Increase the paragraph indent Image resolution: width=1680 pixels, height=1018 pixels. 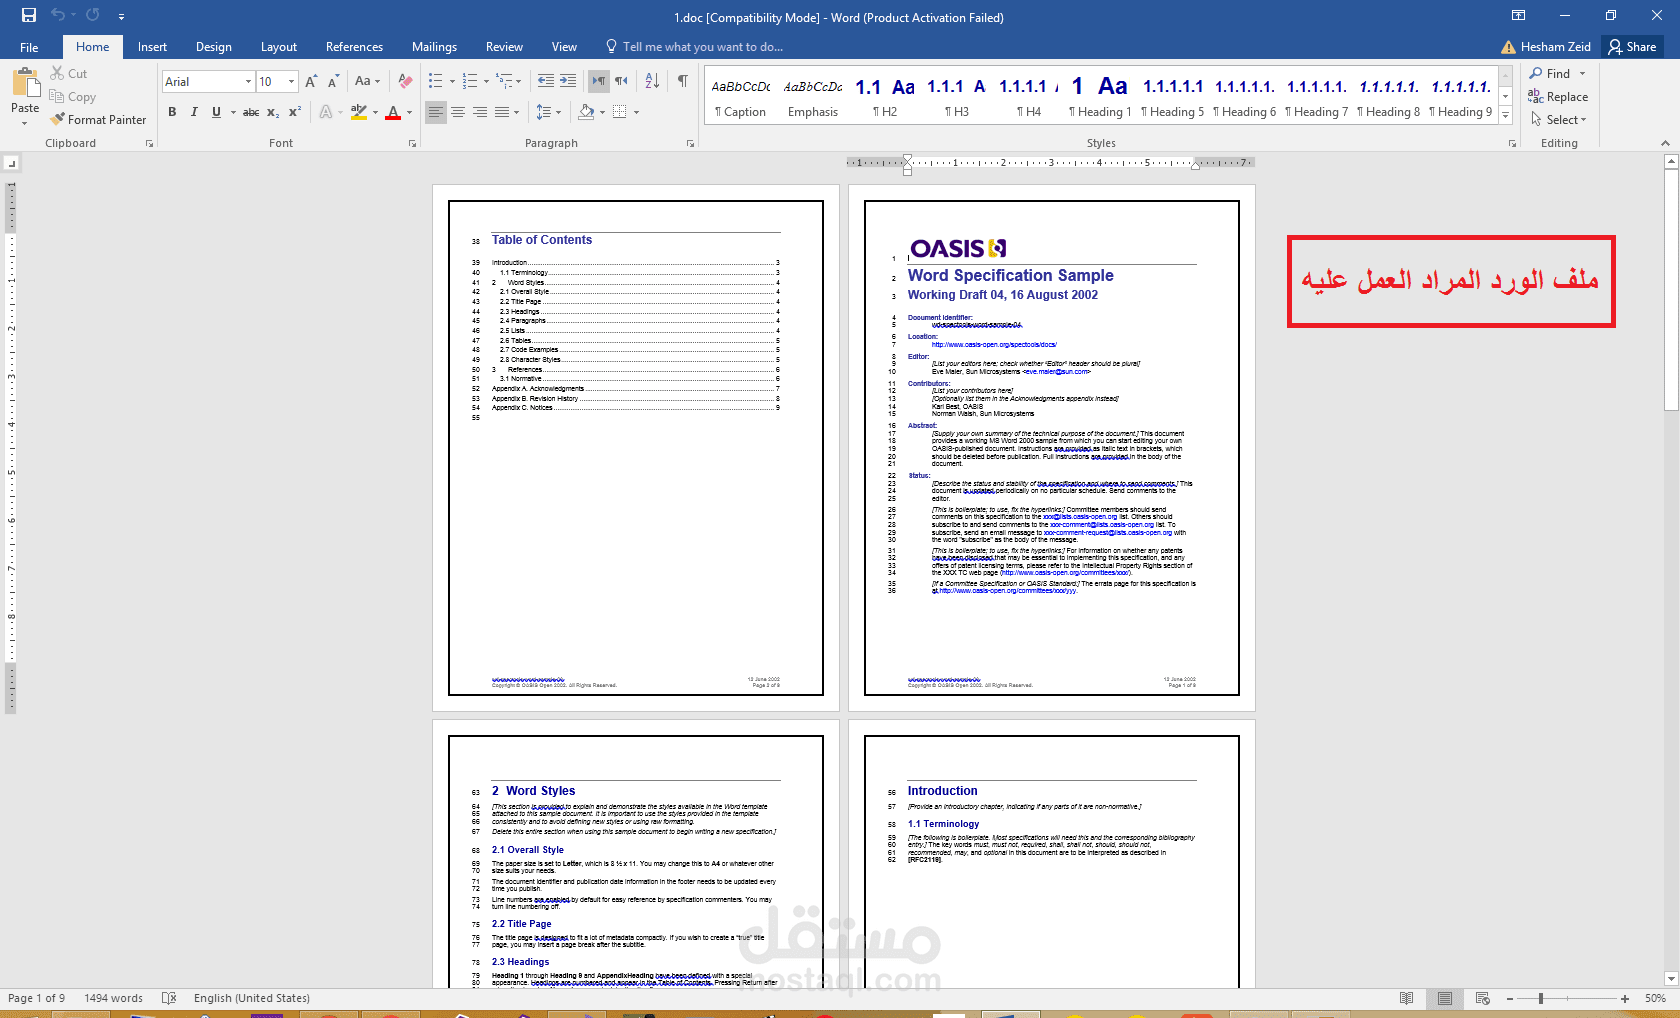(x=568, y=81)
